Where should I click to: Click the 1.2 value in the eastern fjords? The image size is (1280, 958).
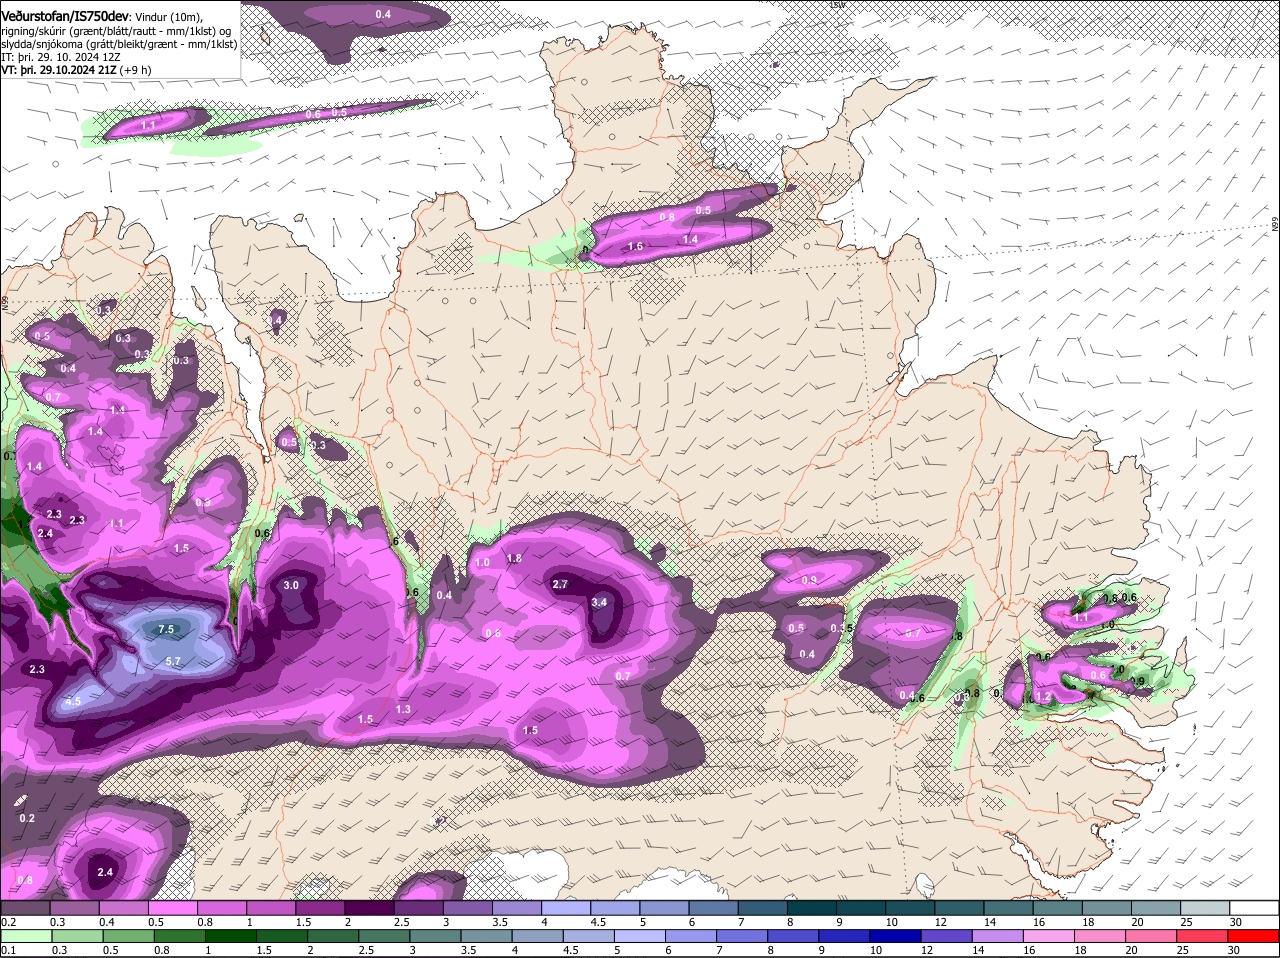pyautogui.click(x=1042, y=697)
